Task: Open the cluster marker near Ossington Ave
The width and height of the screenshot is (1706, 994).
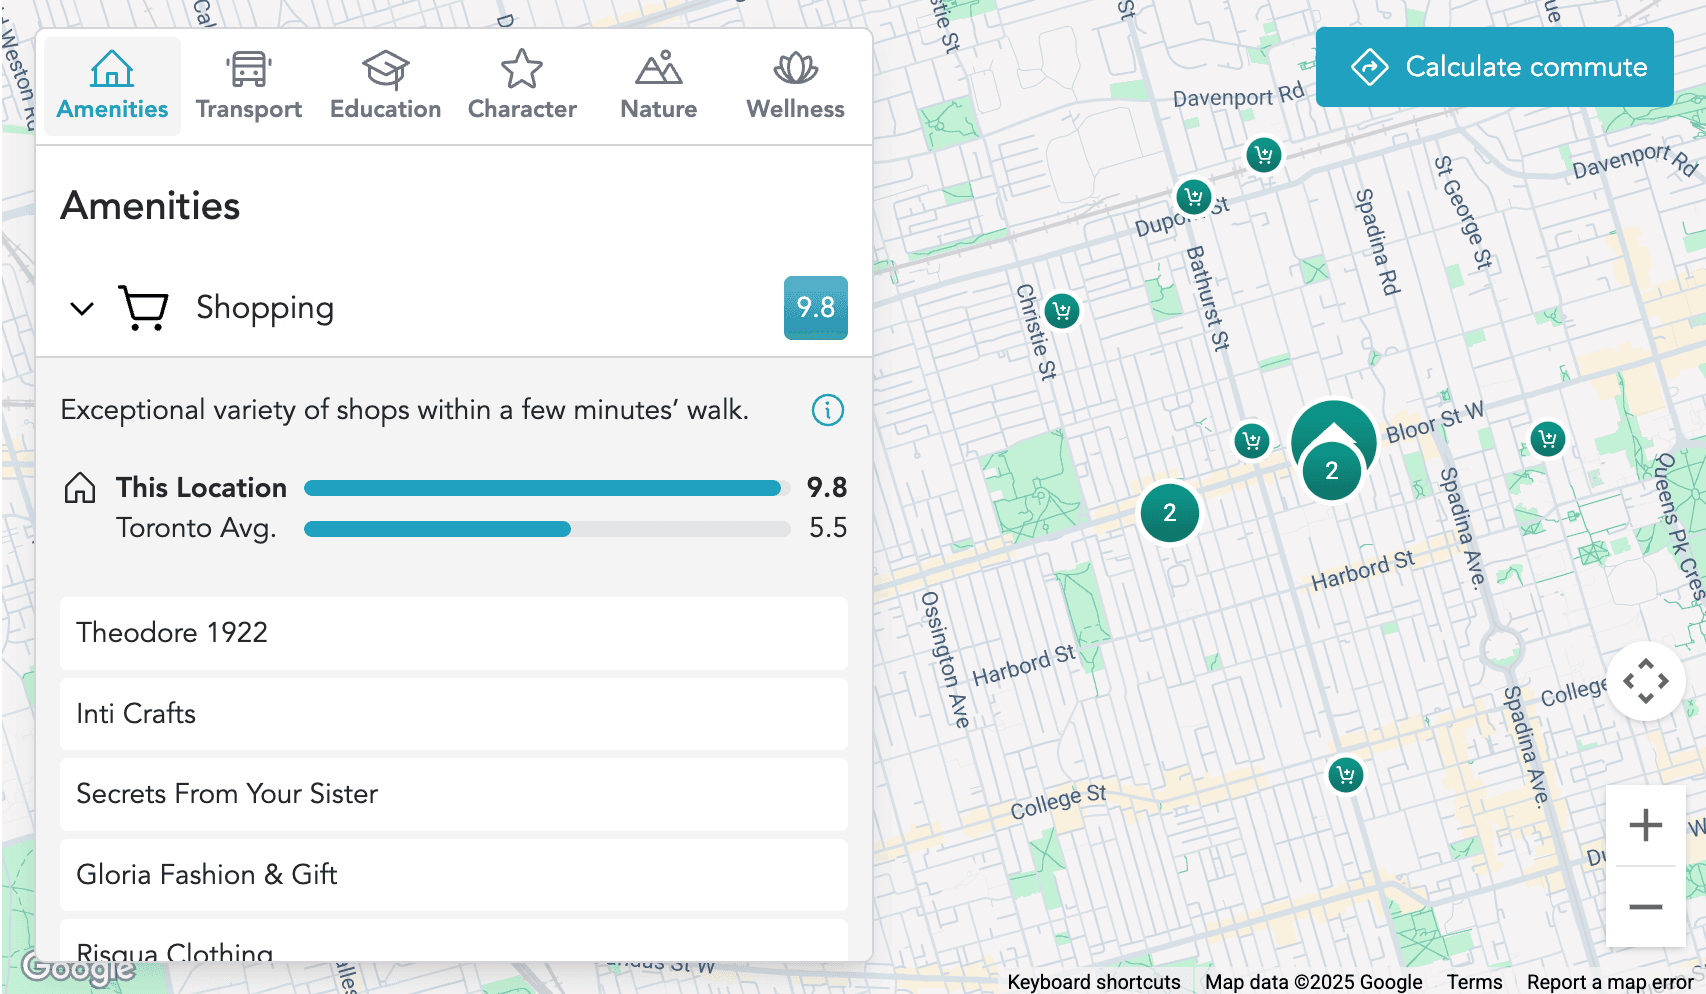Action: 1169,513
